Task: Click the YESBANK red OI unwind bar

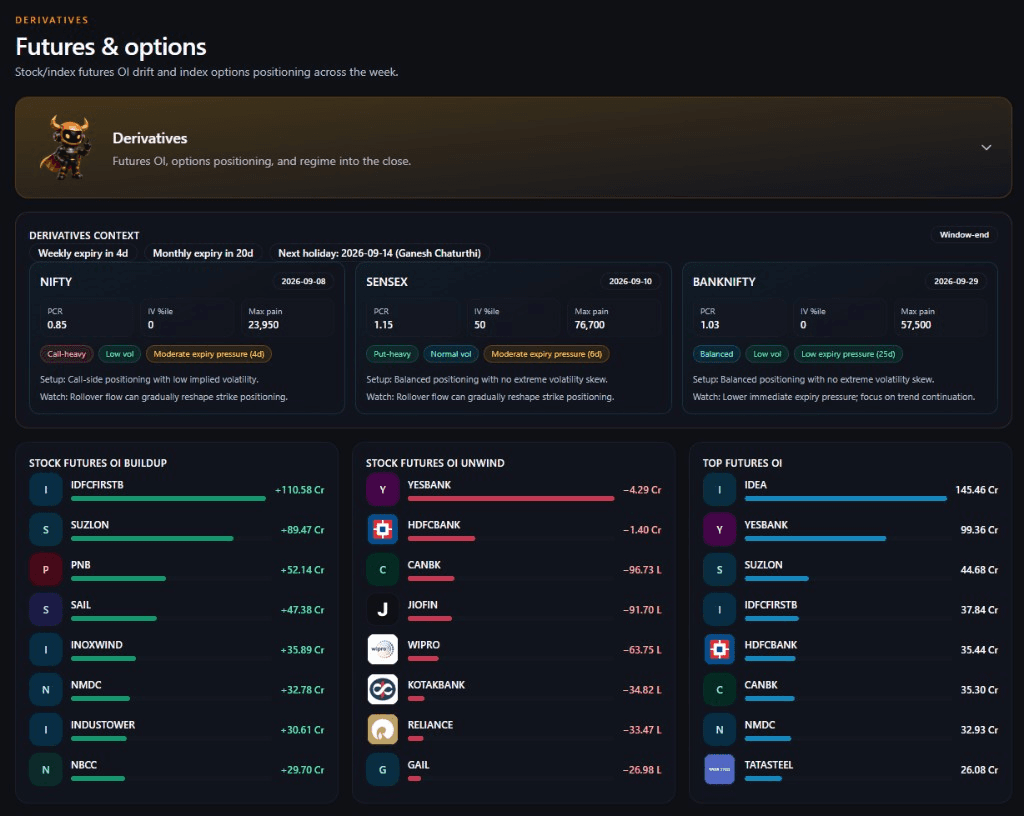Action: (x=511, y=499)
